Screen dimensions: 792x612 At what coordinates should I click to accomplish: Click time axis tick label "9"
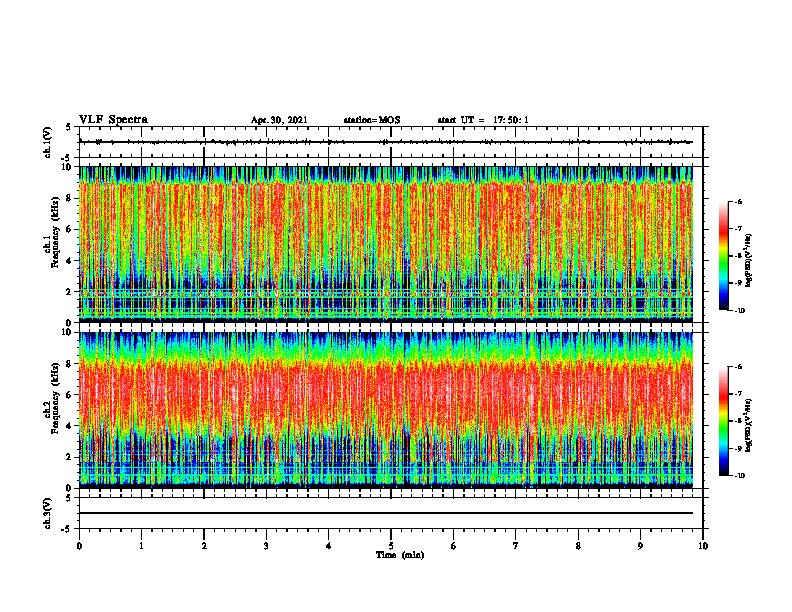tap(640, 546)
